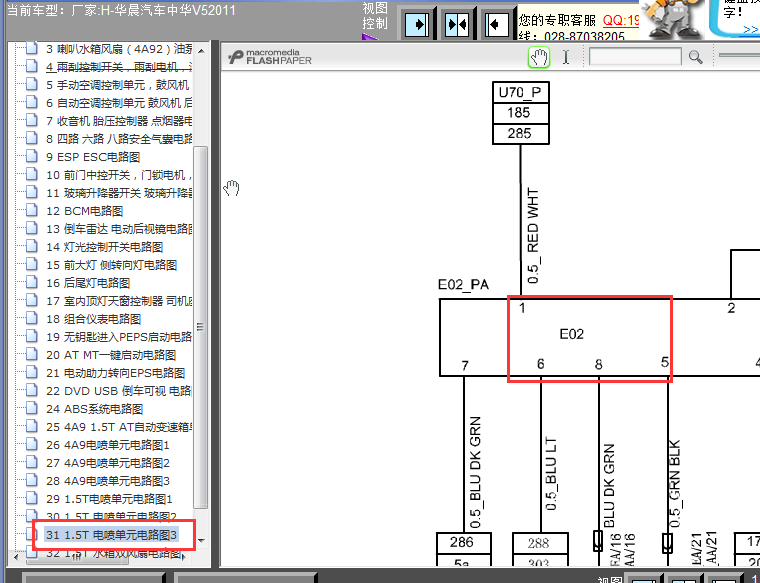
Task: Click the '0.5_ RED WHT' wire label
Action: pyautogui.click(x=533, y=236)
